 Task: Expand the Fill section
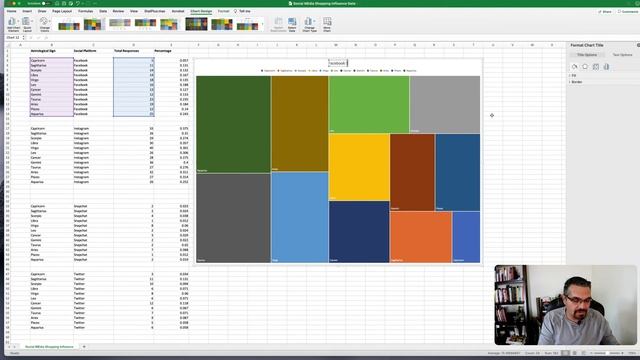pos(573,76)
